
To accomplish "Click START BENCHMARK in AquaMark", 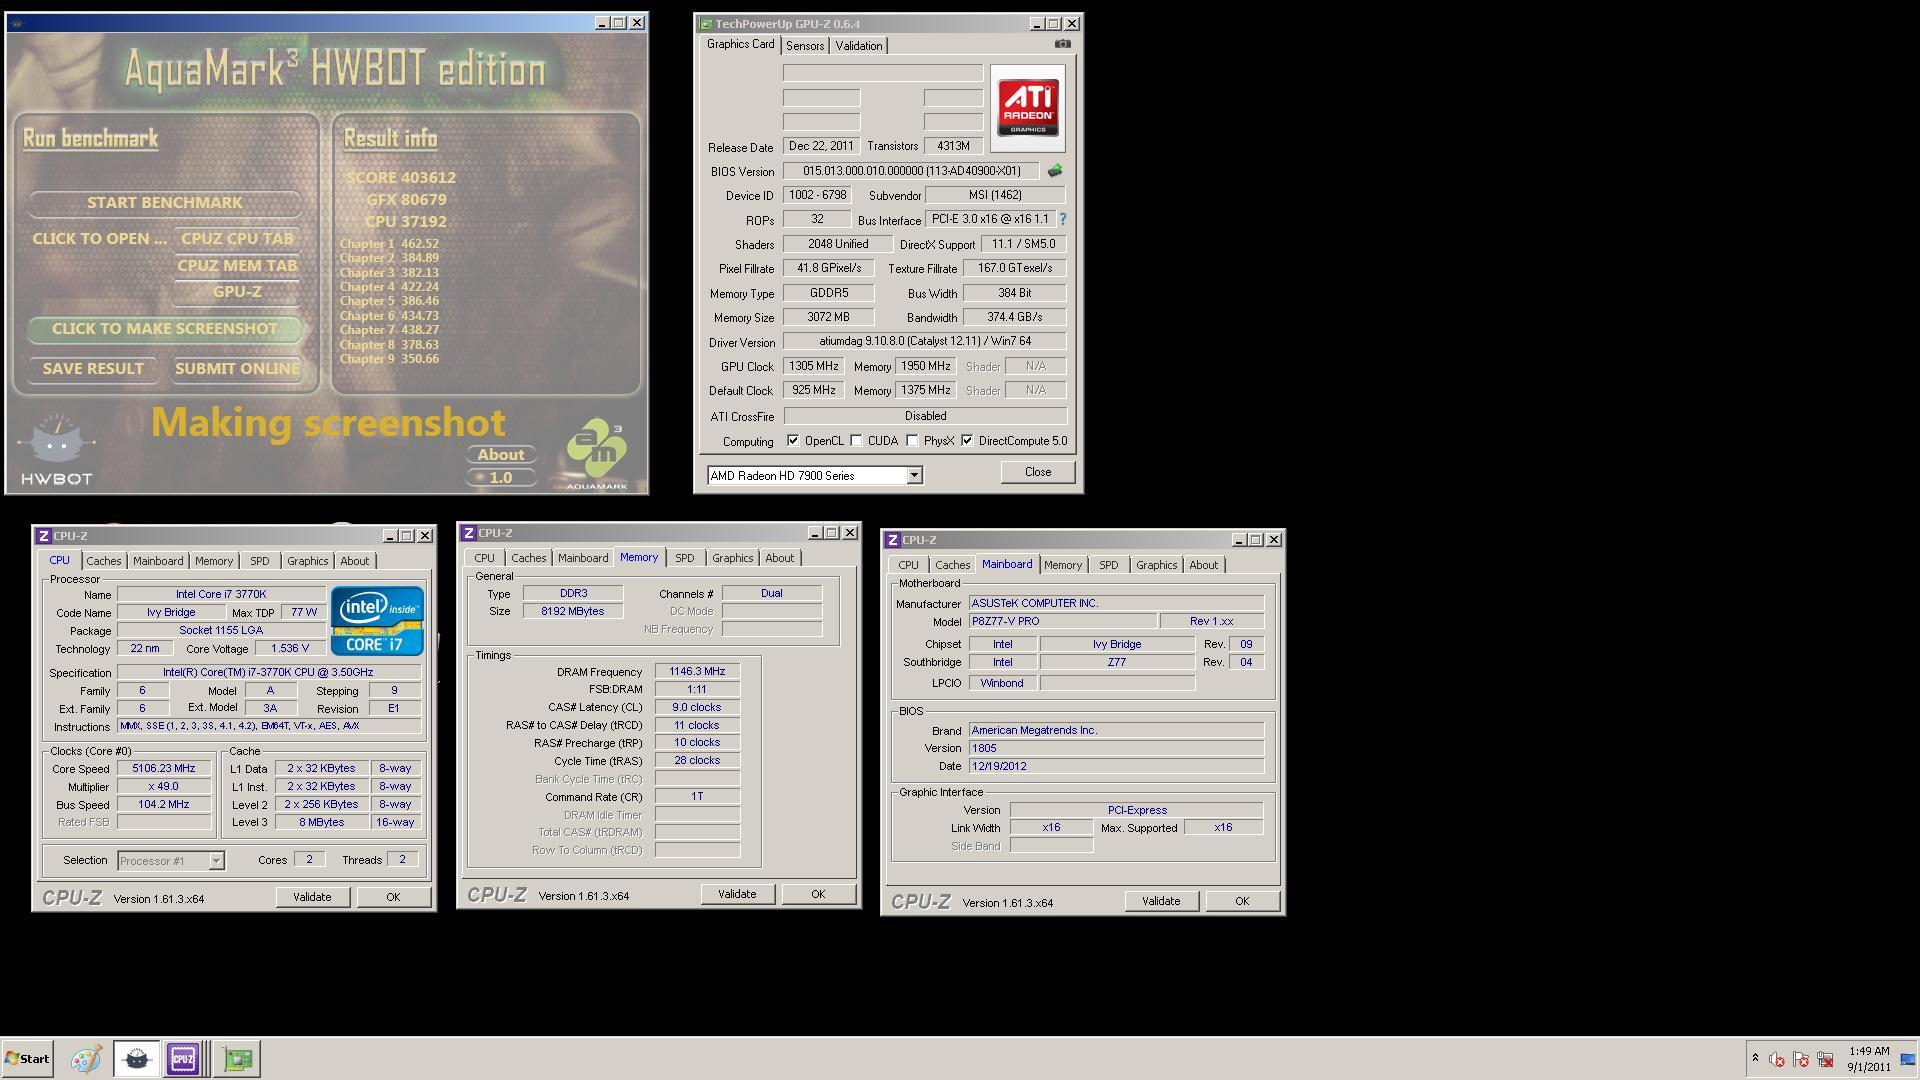I will point(165,203).
